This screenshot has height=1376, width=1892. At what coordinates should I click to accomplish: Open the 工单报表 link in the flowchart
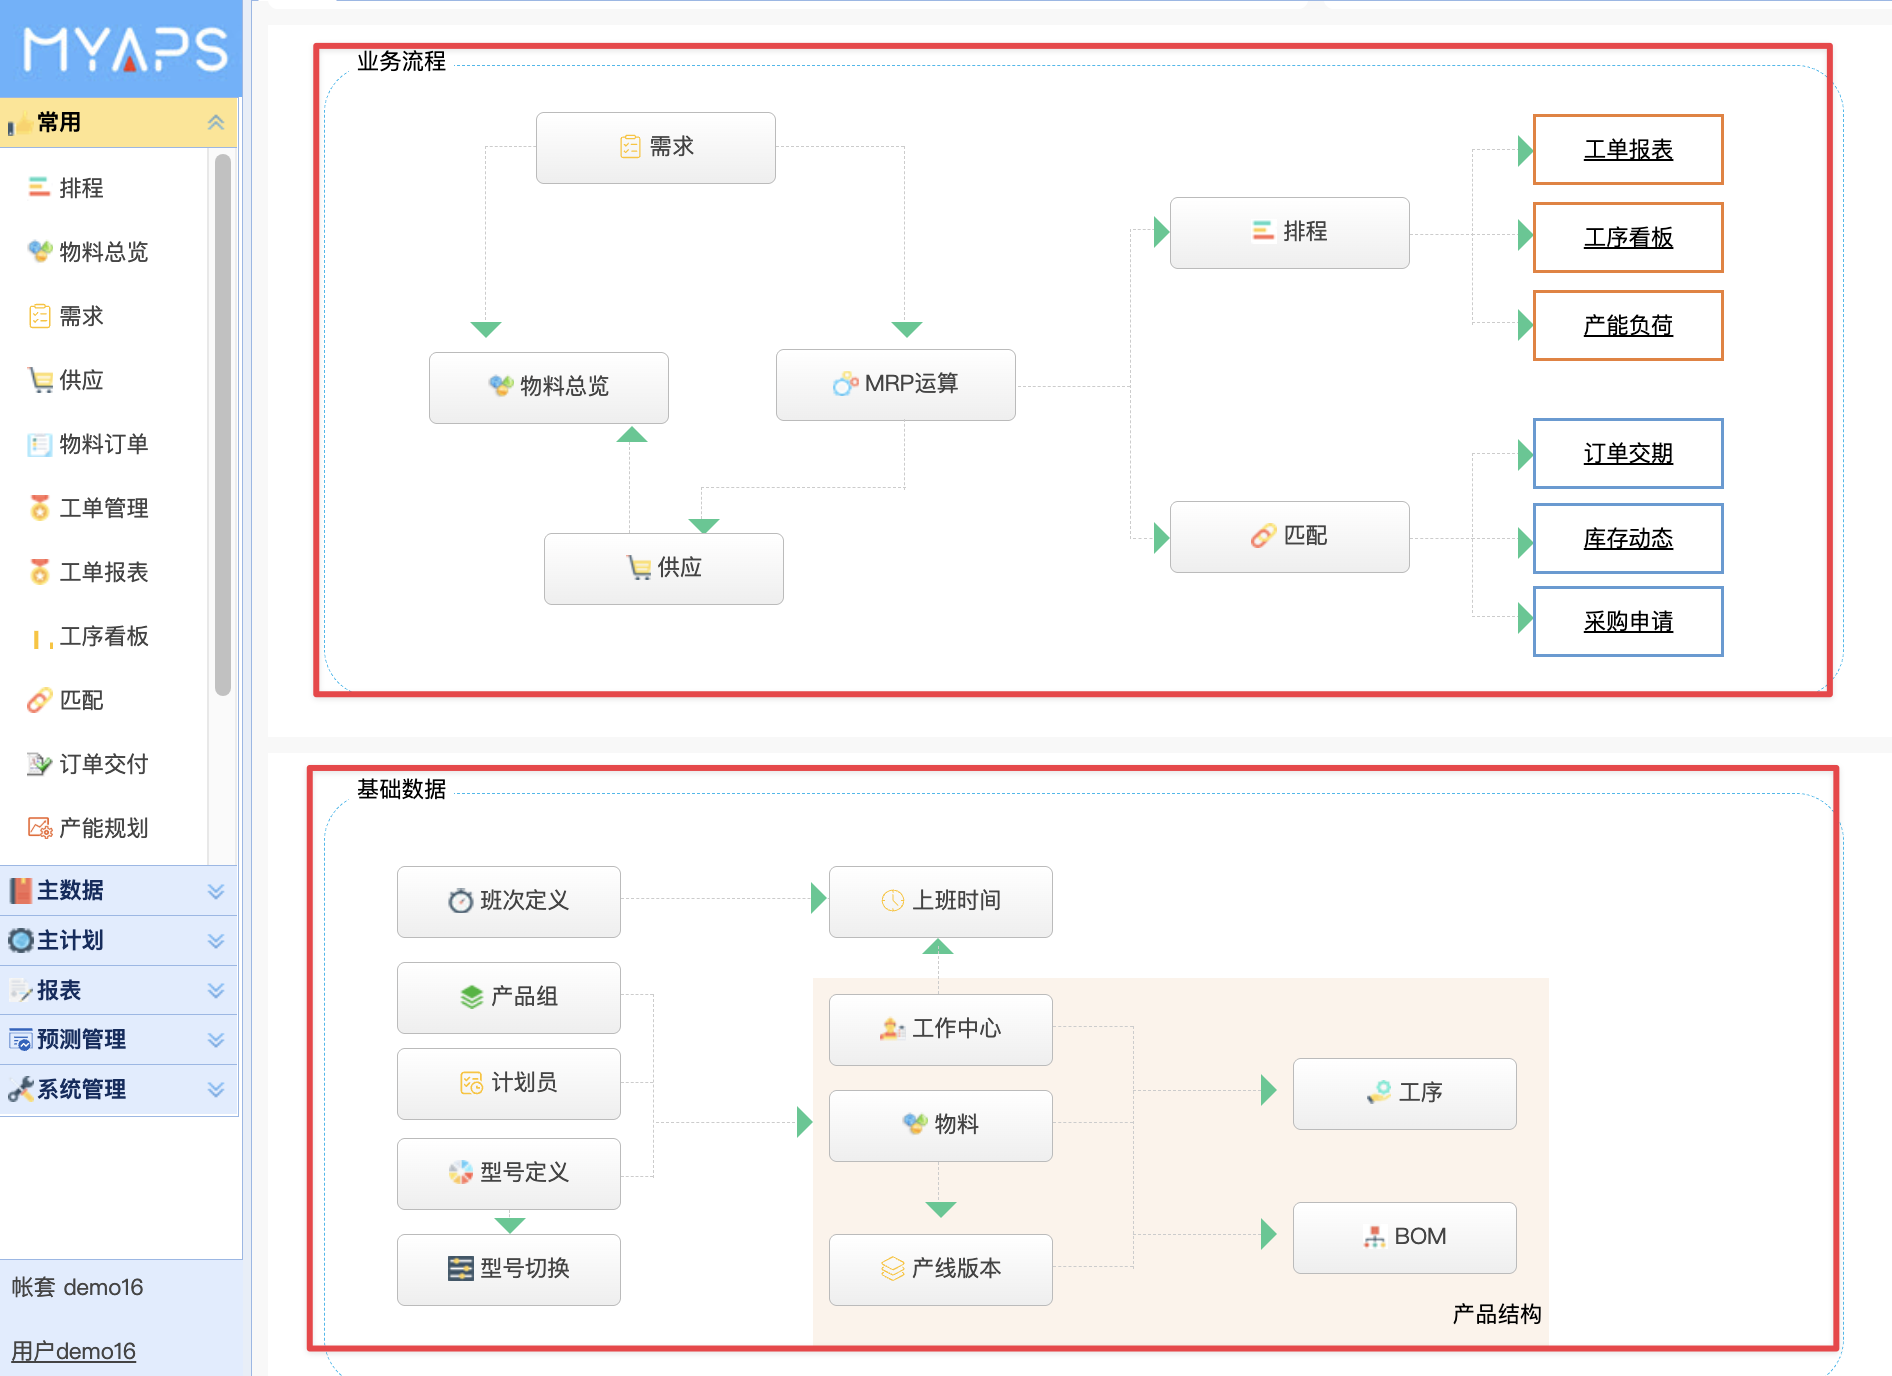[x=1627, y=150]
